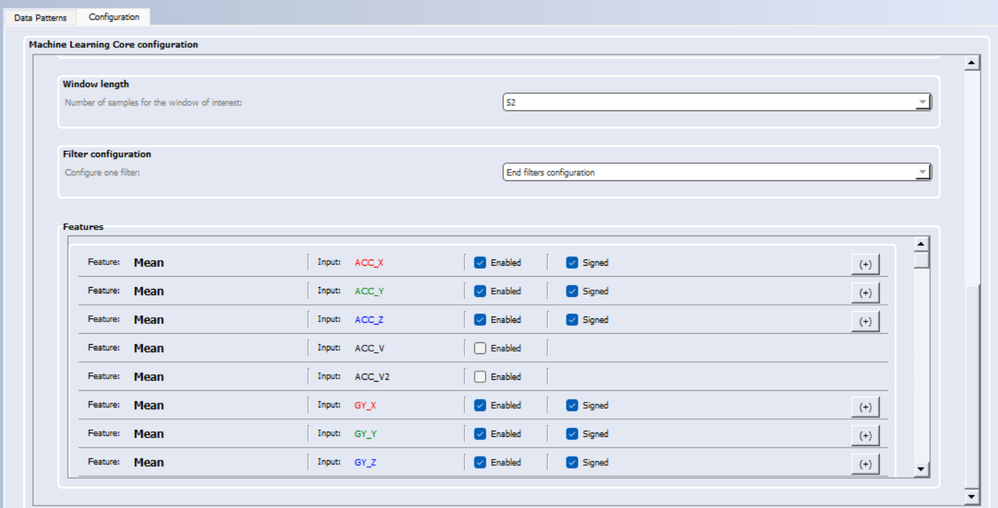
Task: Click the (+) button for Mean GY_Z
Action: tap(865, 463)
